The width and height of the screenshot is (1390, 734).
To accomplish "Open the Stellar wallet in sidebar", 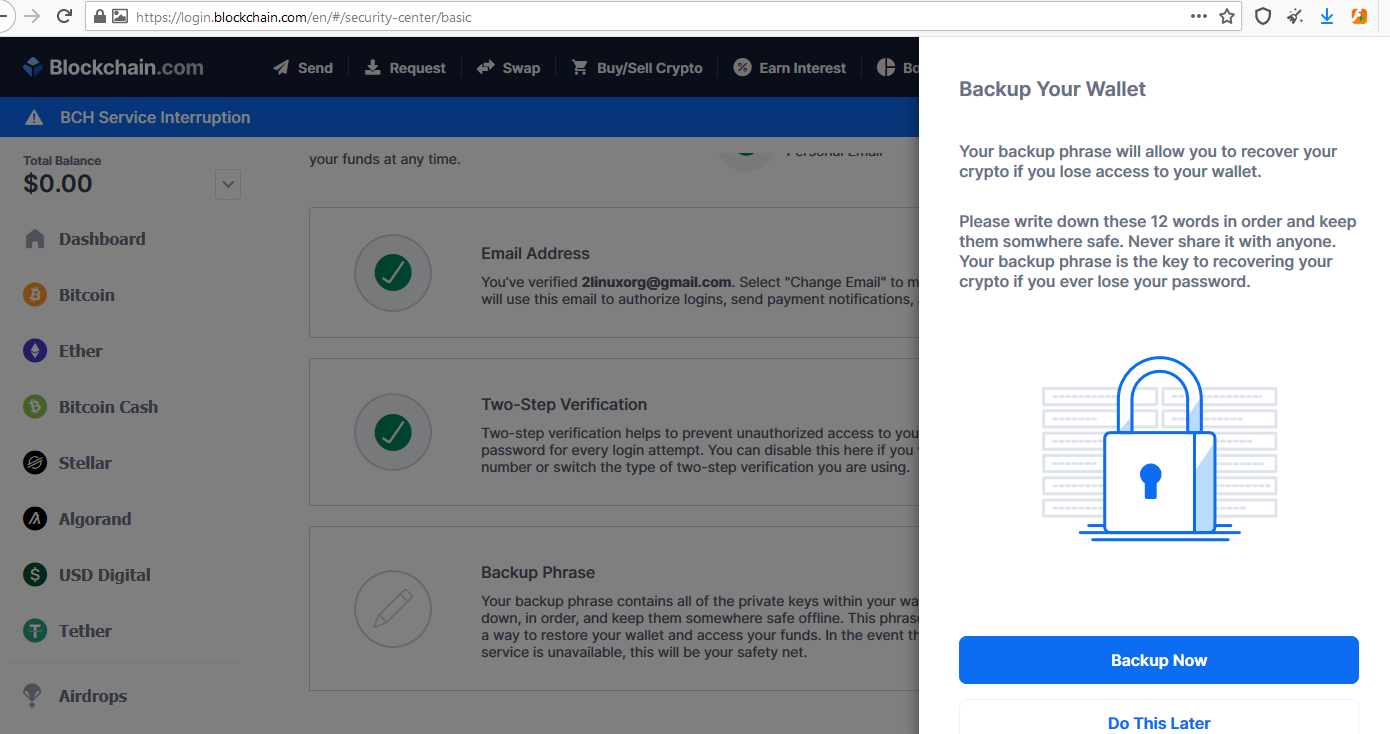I will click(x=85, y=463).
